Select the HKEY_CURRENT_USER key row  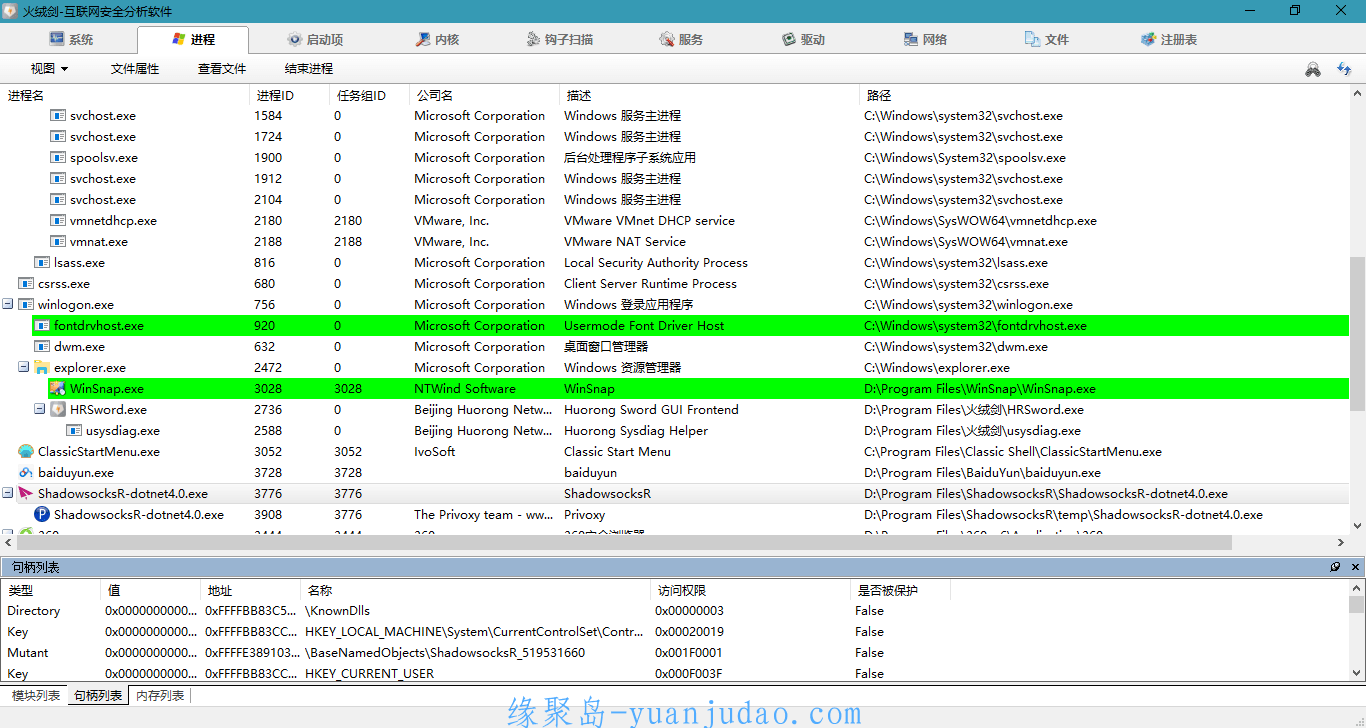pyautogui.click(x=675, y=673)
